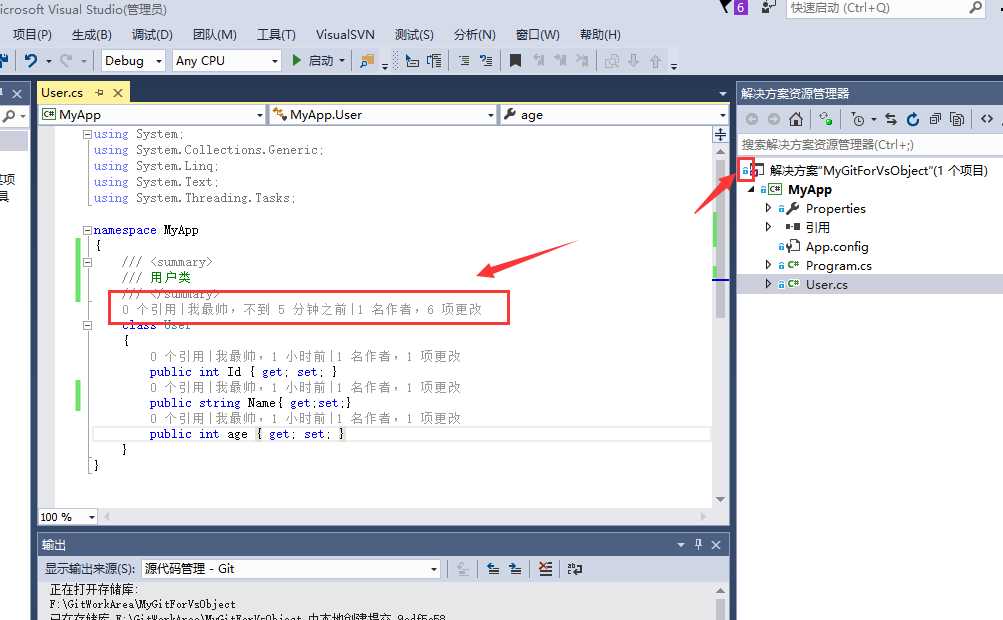Viewport: 1003px width, 620px height.
Task: Click the pin icon of Output panel
Action: (x=699, y=544)
